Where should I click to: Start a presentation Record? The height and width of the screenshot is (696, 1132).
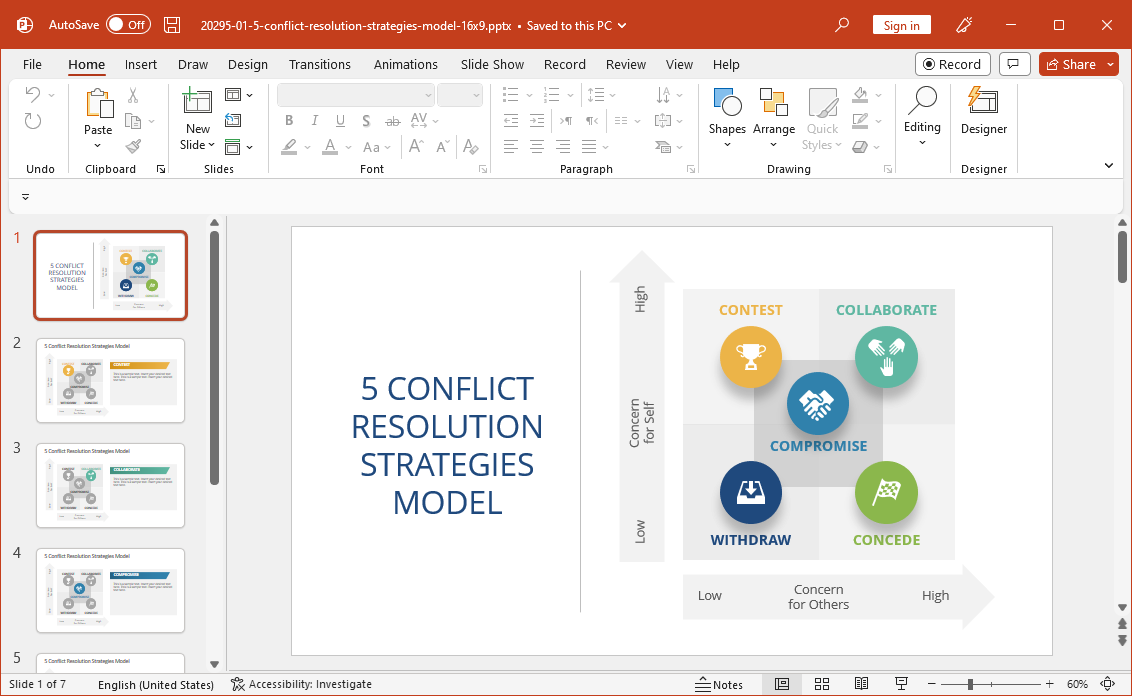(x=952, y=63)
